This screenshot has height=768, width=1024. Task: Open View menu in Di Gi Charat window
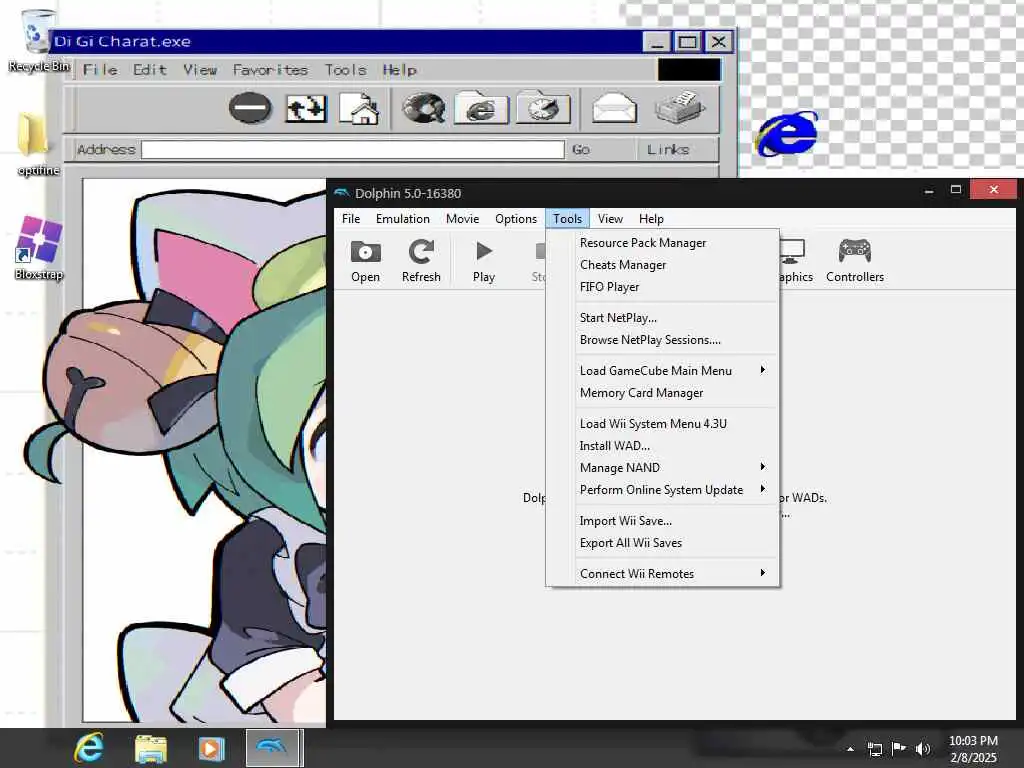pos(200,69)
